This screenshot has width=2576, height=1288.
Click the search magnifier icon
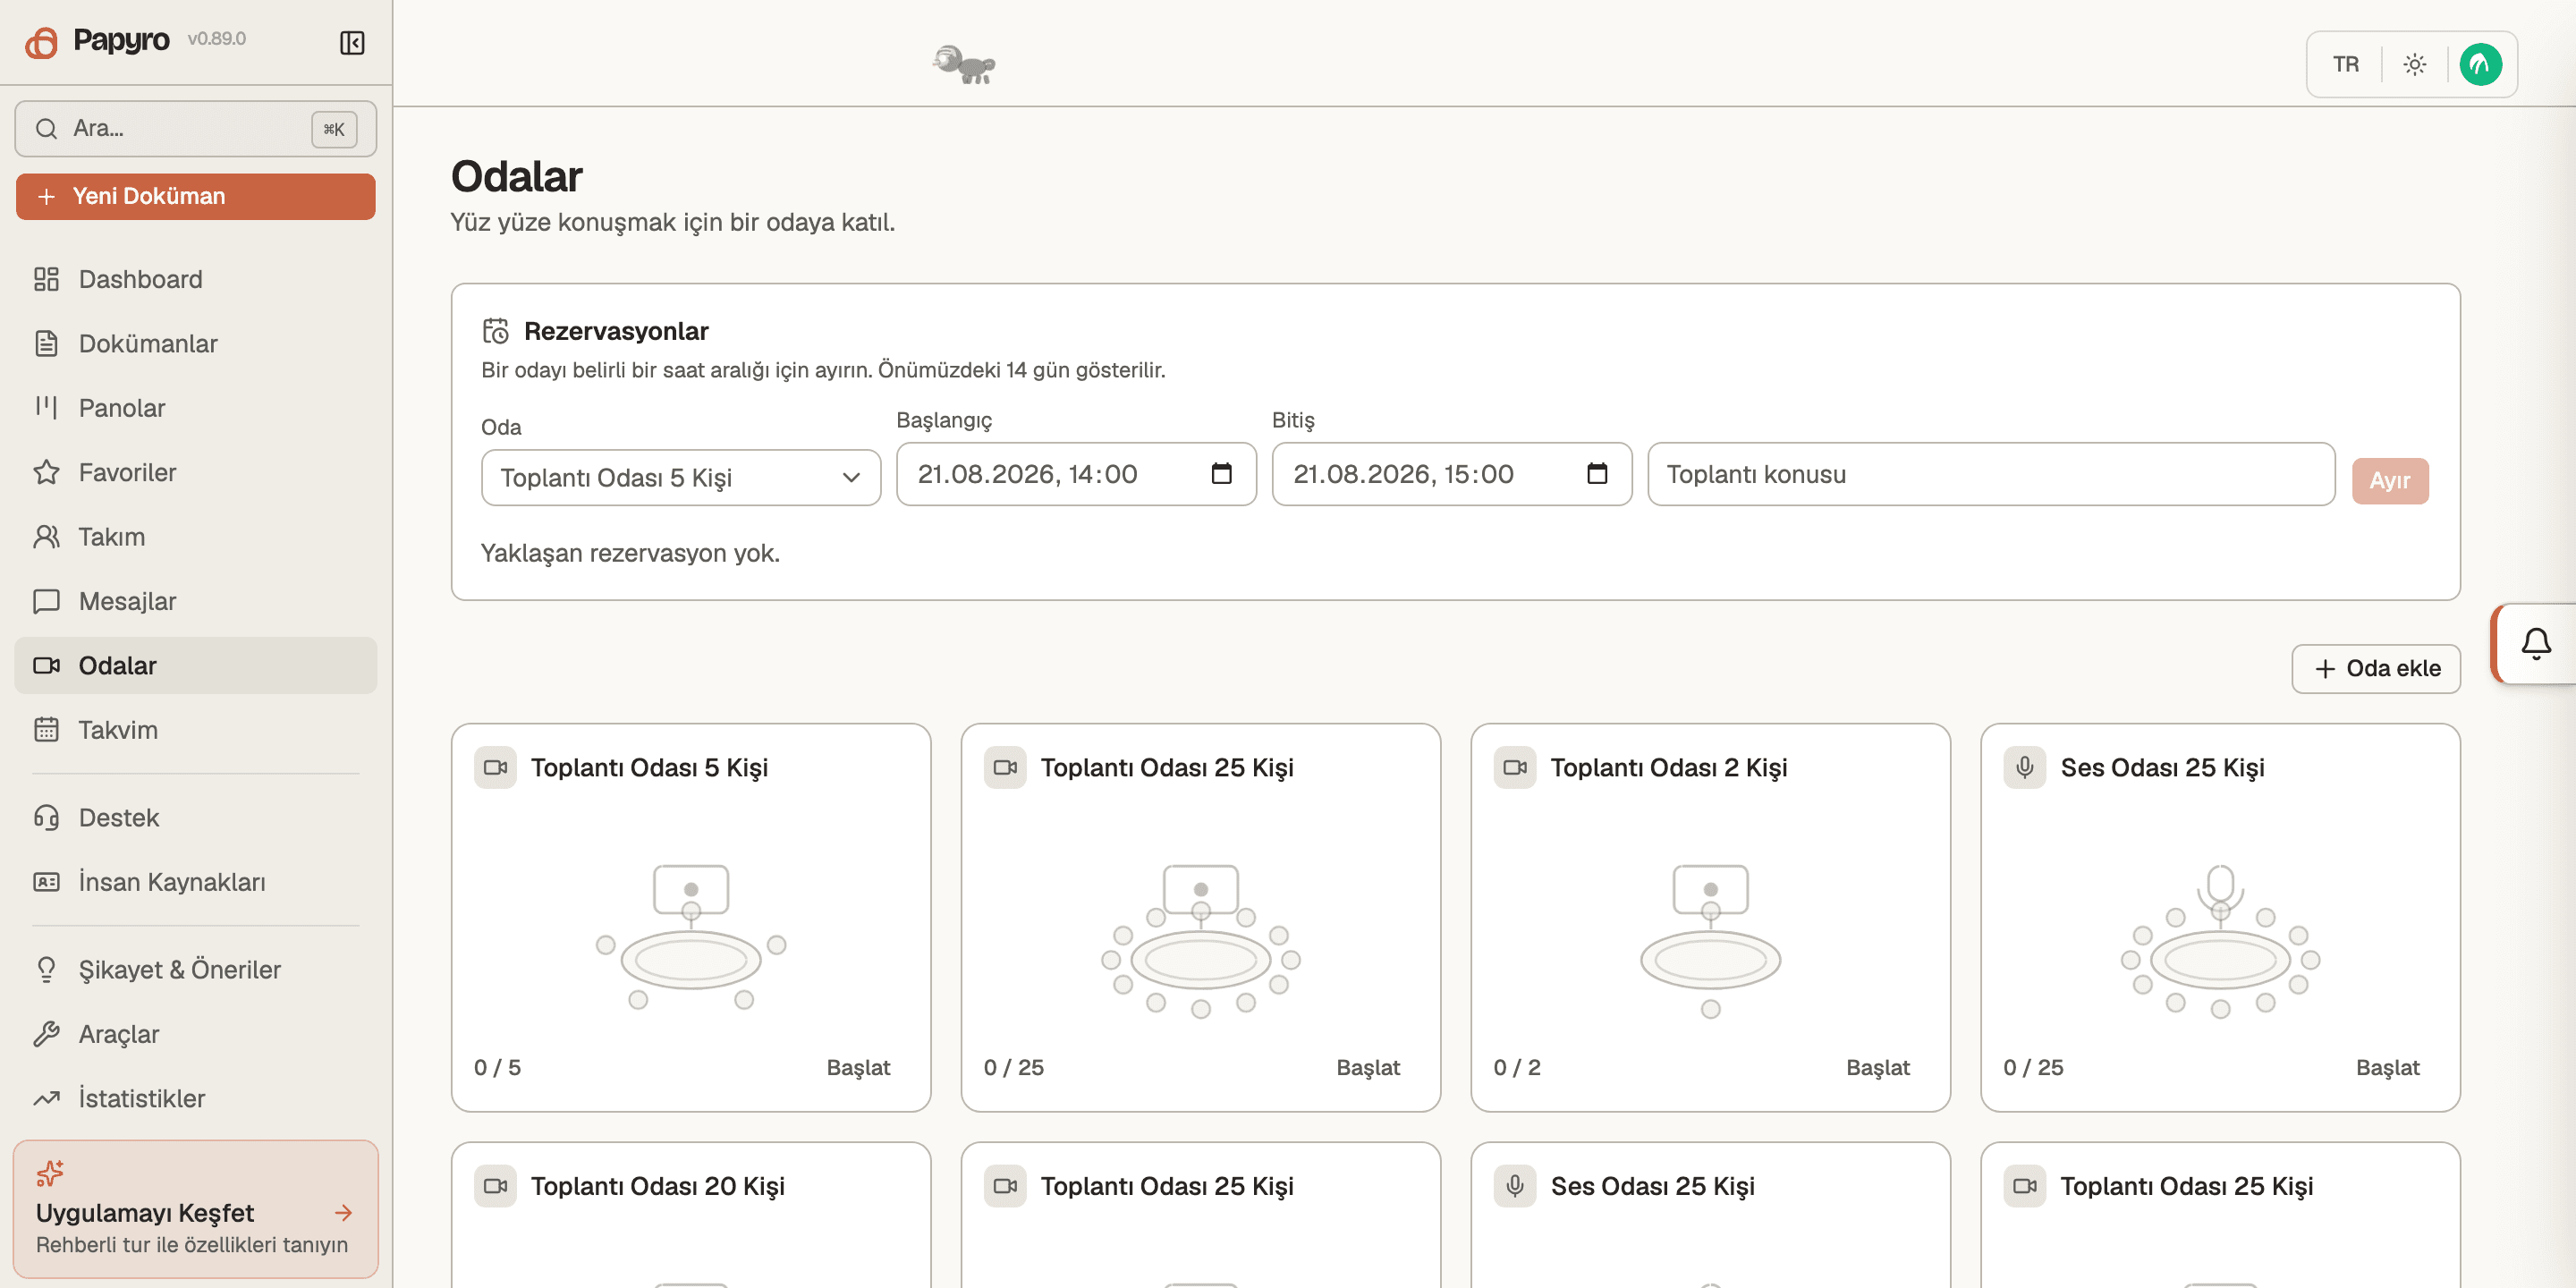46,128
